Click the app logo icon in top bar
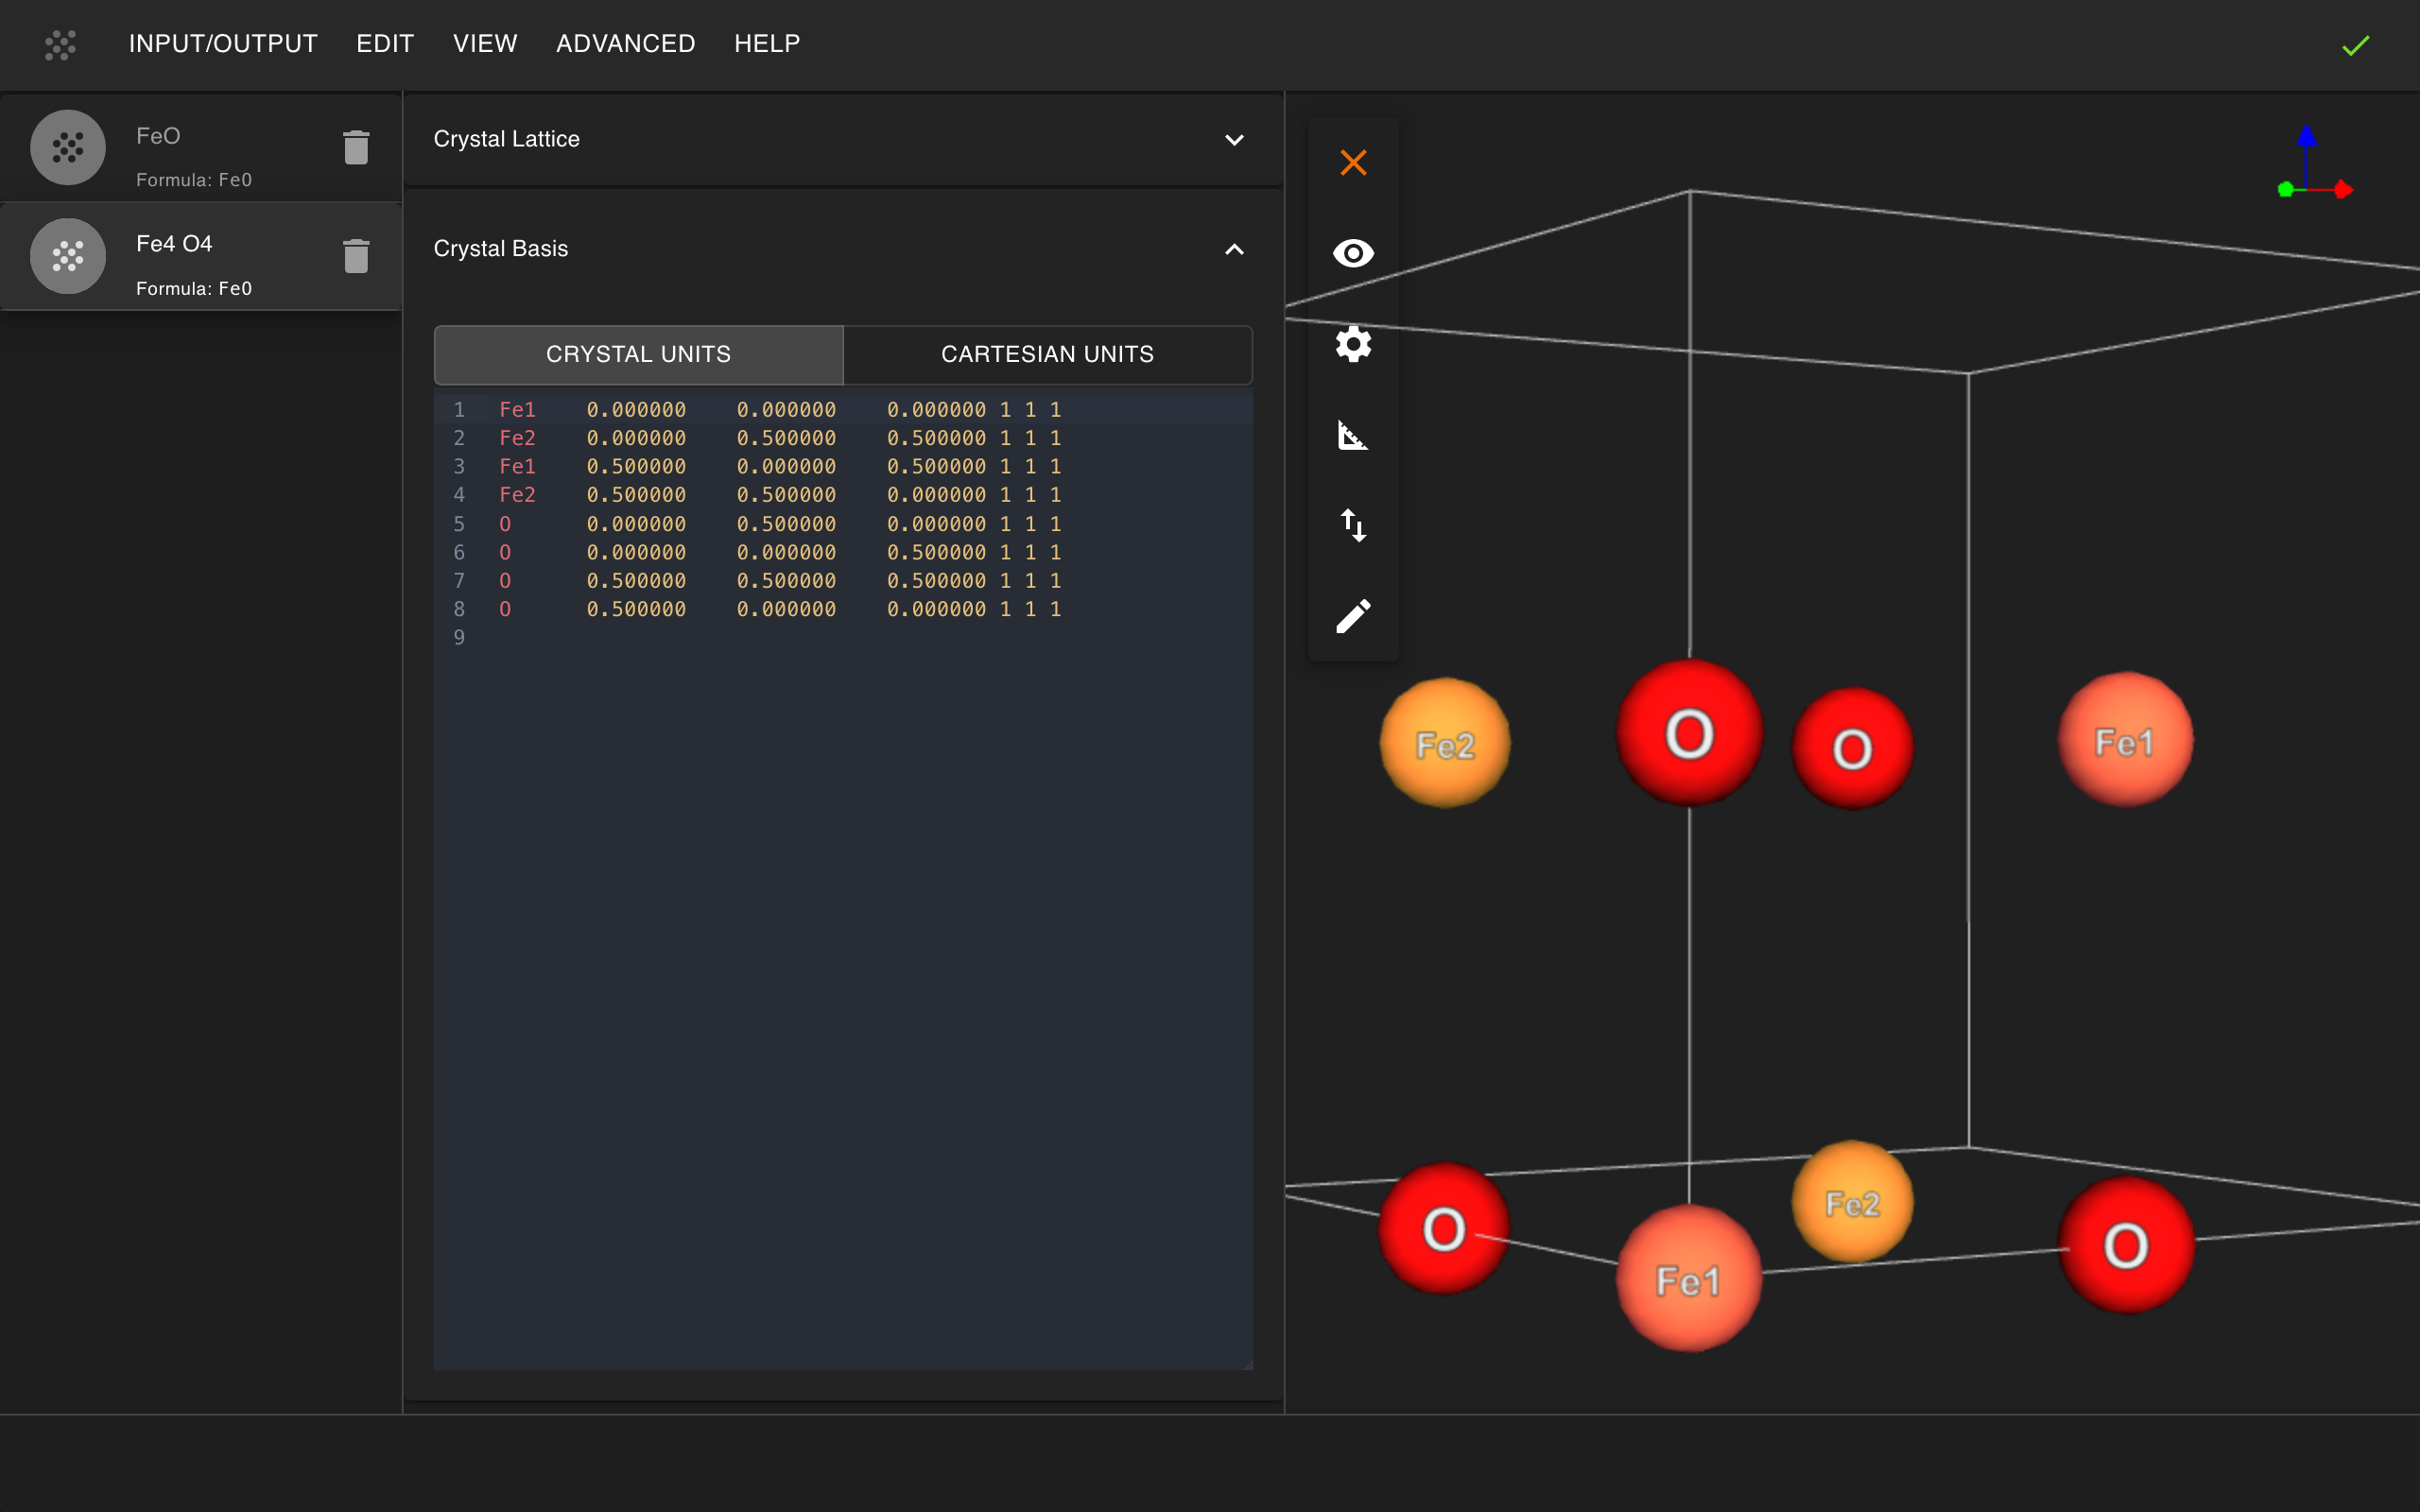Screen dimensions: 2420x1512 point(60,45)
